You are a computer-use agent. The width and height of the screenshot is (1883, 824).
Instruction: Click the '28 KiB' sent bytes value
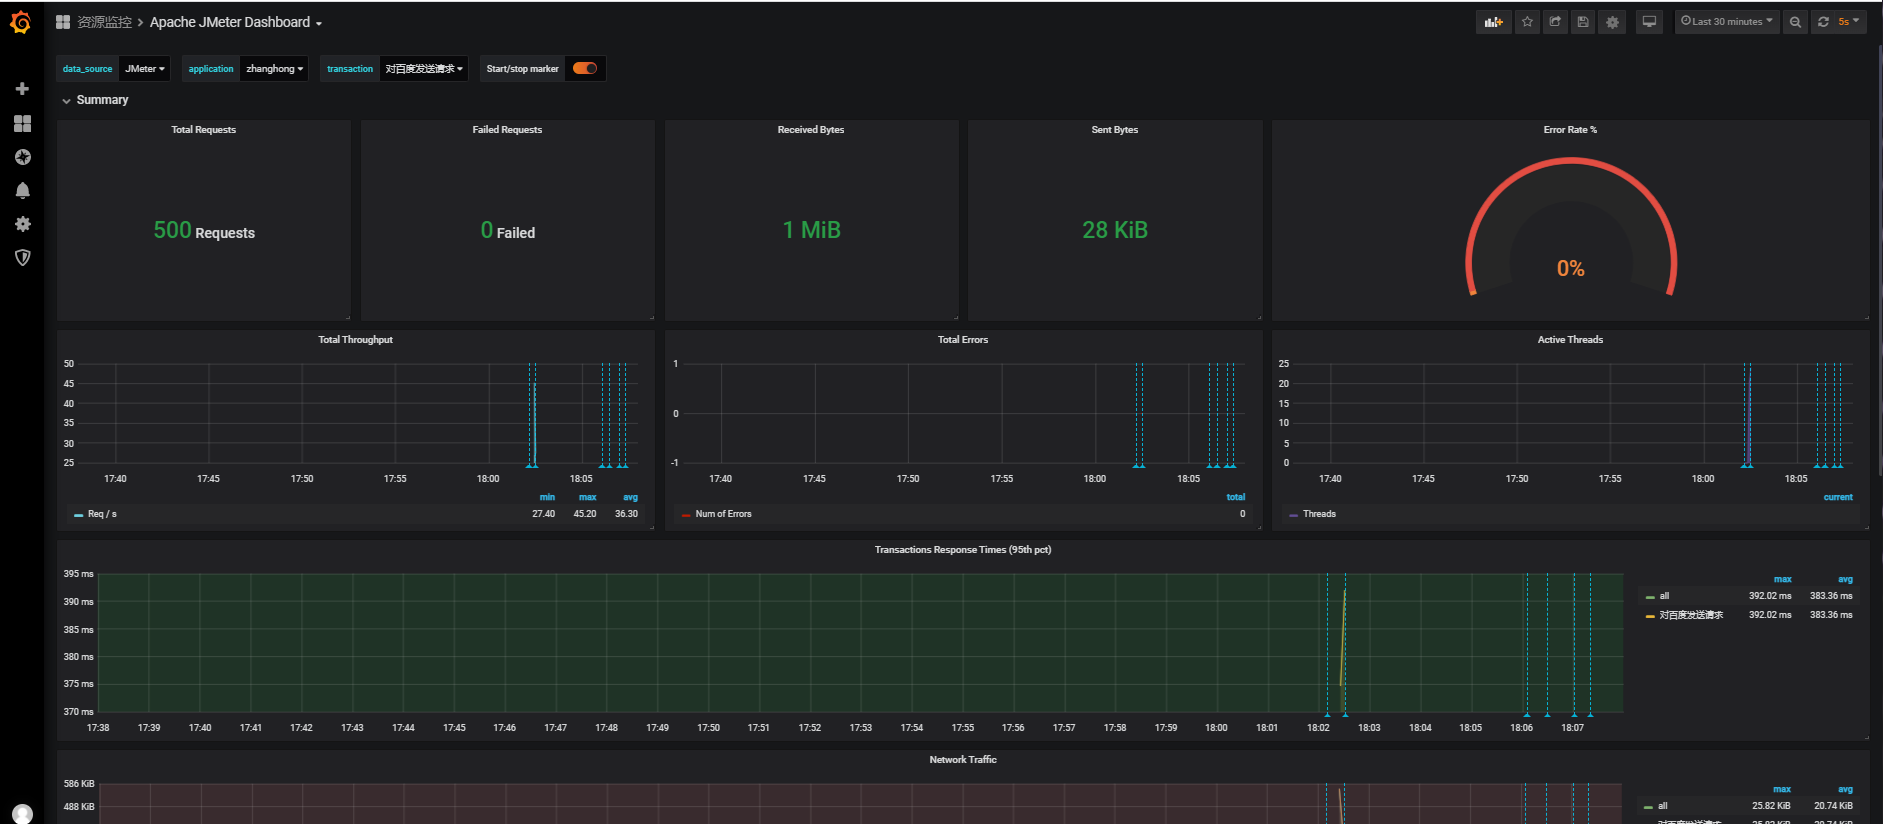[x=1115, y=230]
